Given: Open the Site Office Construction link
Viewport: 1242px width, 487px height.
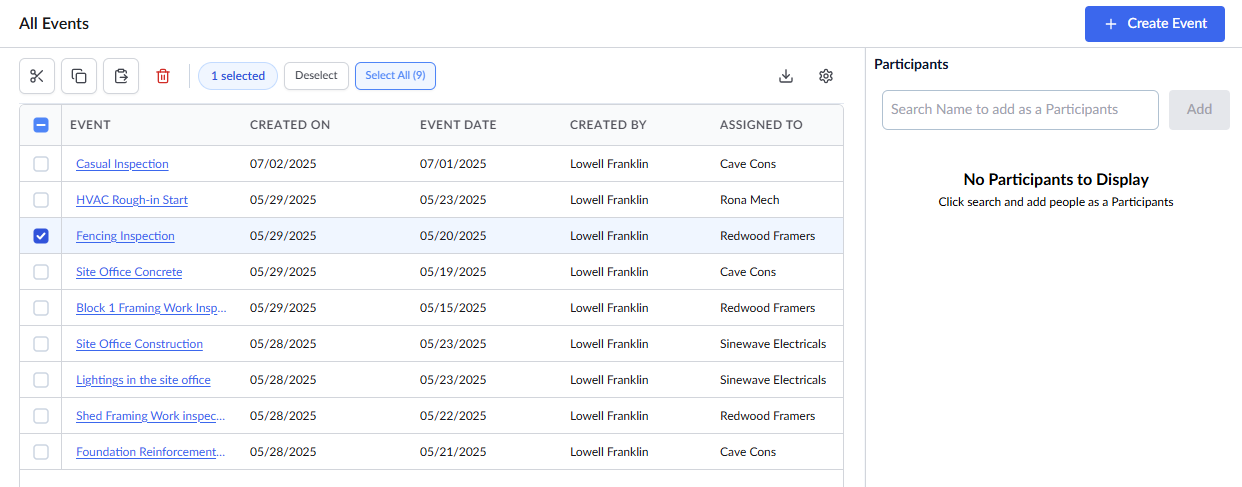Looking at the screenshot, I should click(x=139, y=344).
